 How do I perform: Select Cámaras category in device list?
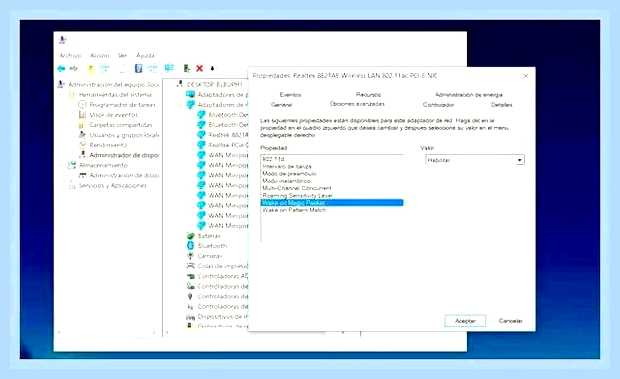(x=210, y=256)
